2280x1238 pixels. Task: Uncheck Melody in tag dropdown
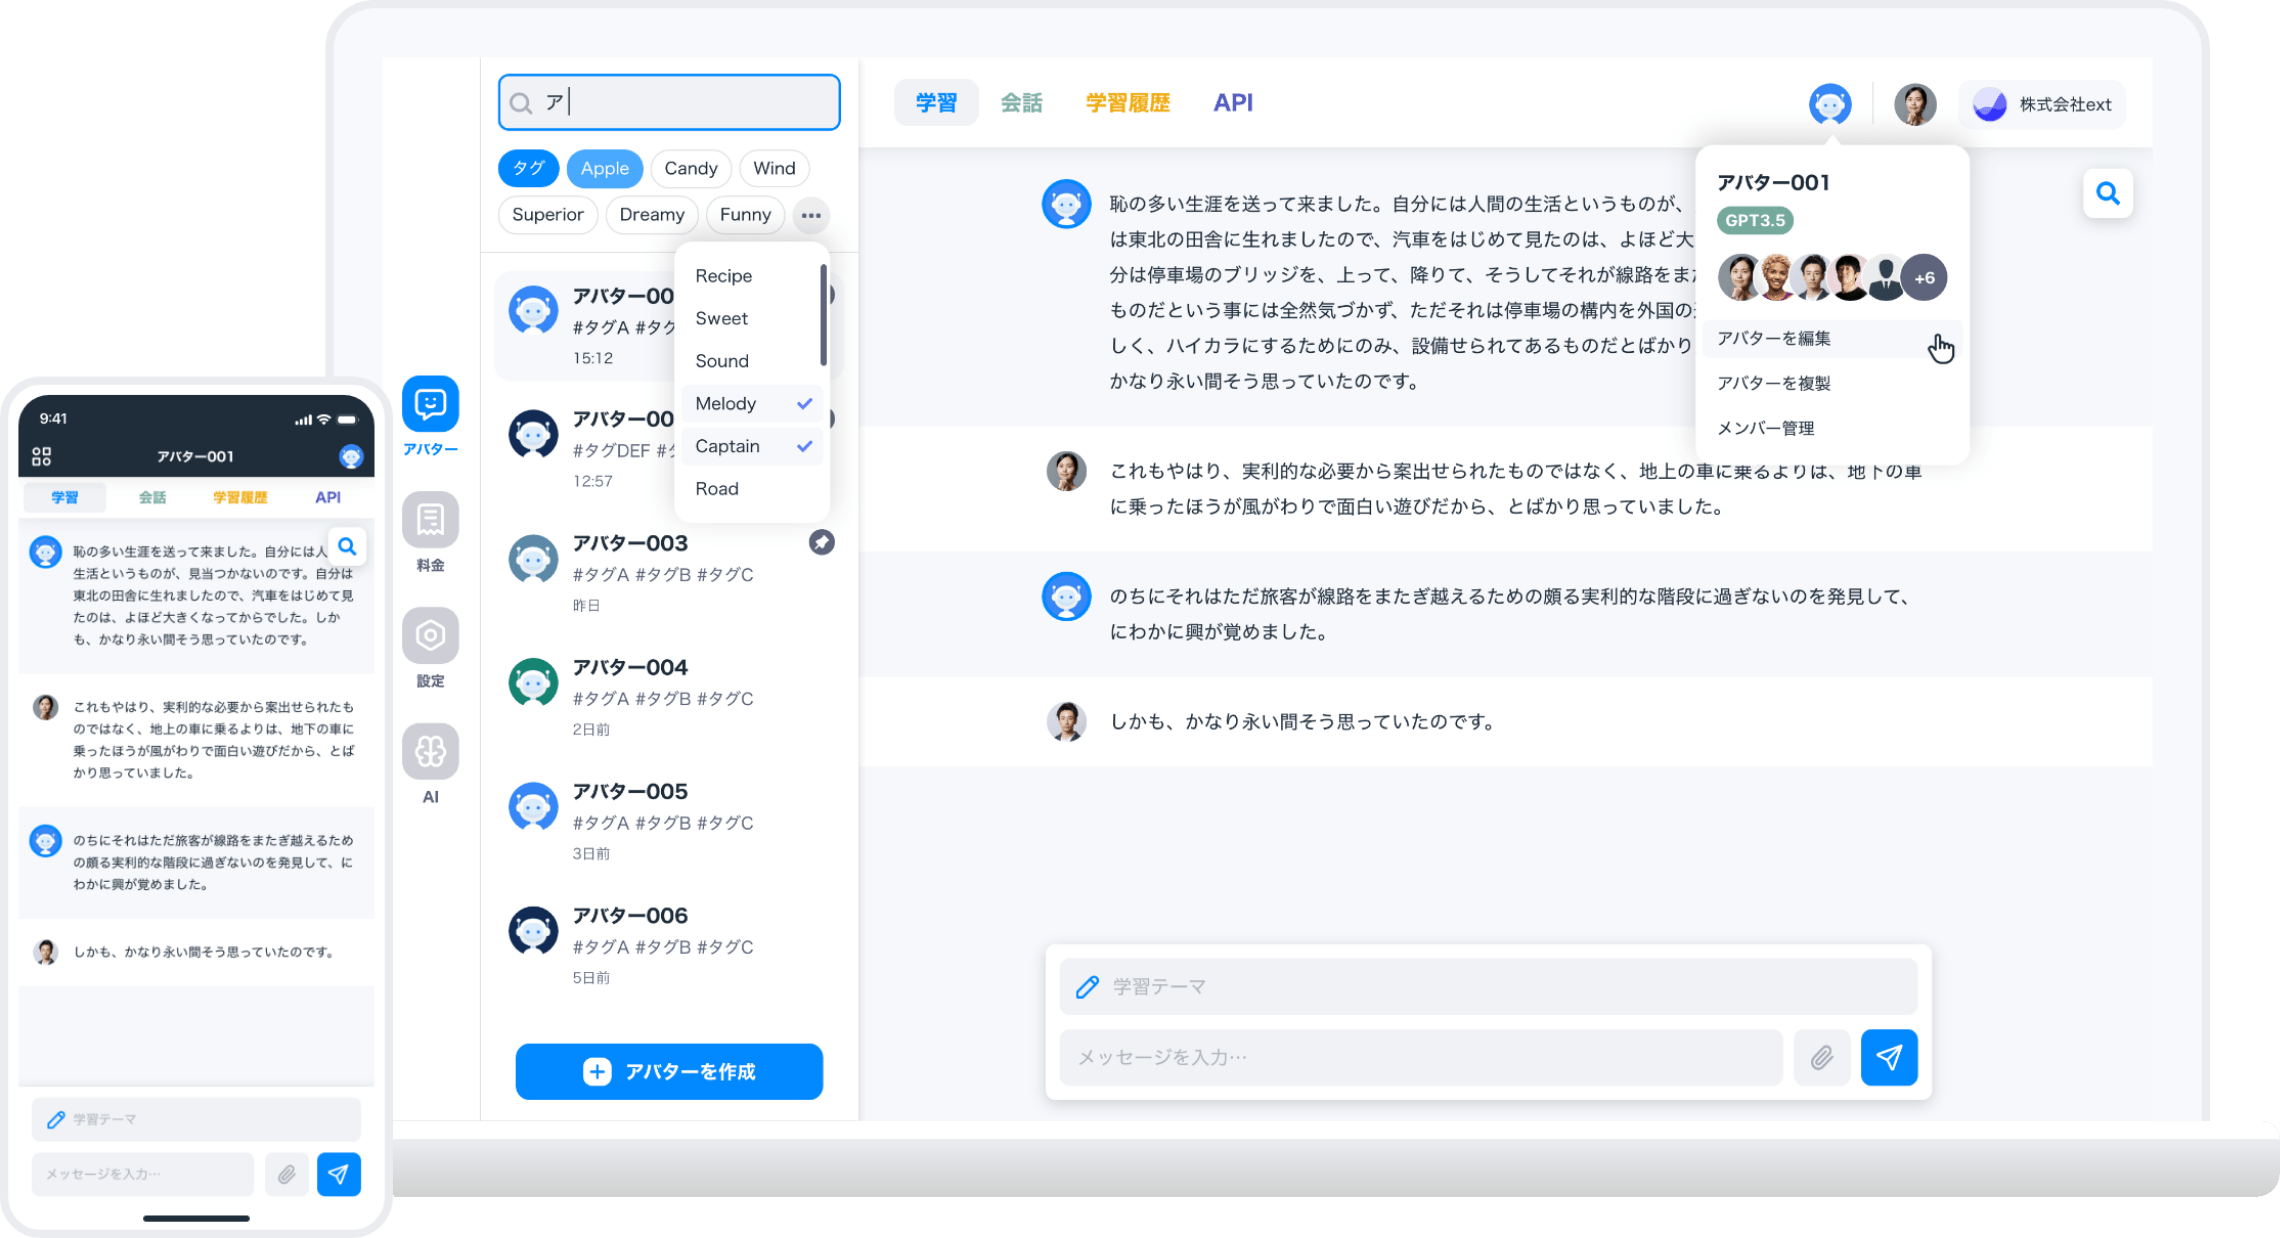752,404
